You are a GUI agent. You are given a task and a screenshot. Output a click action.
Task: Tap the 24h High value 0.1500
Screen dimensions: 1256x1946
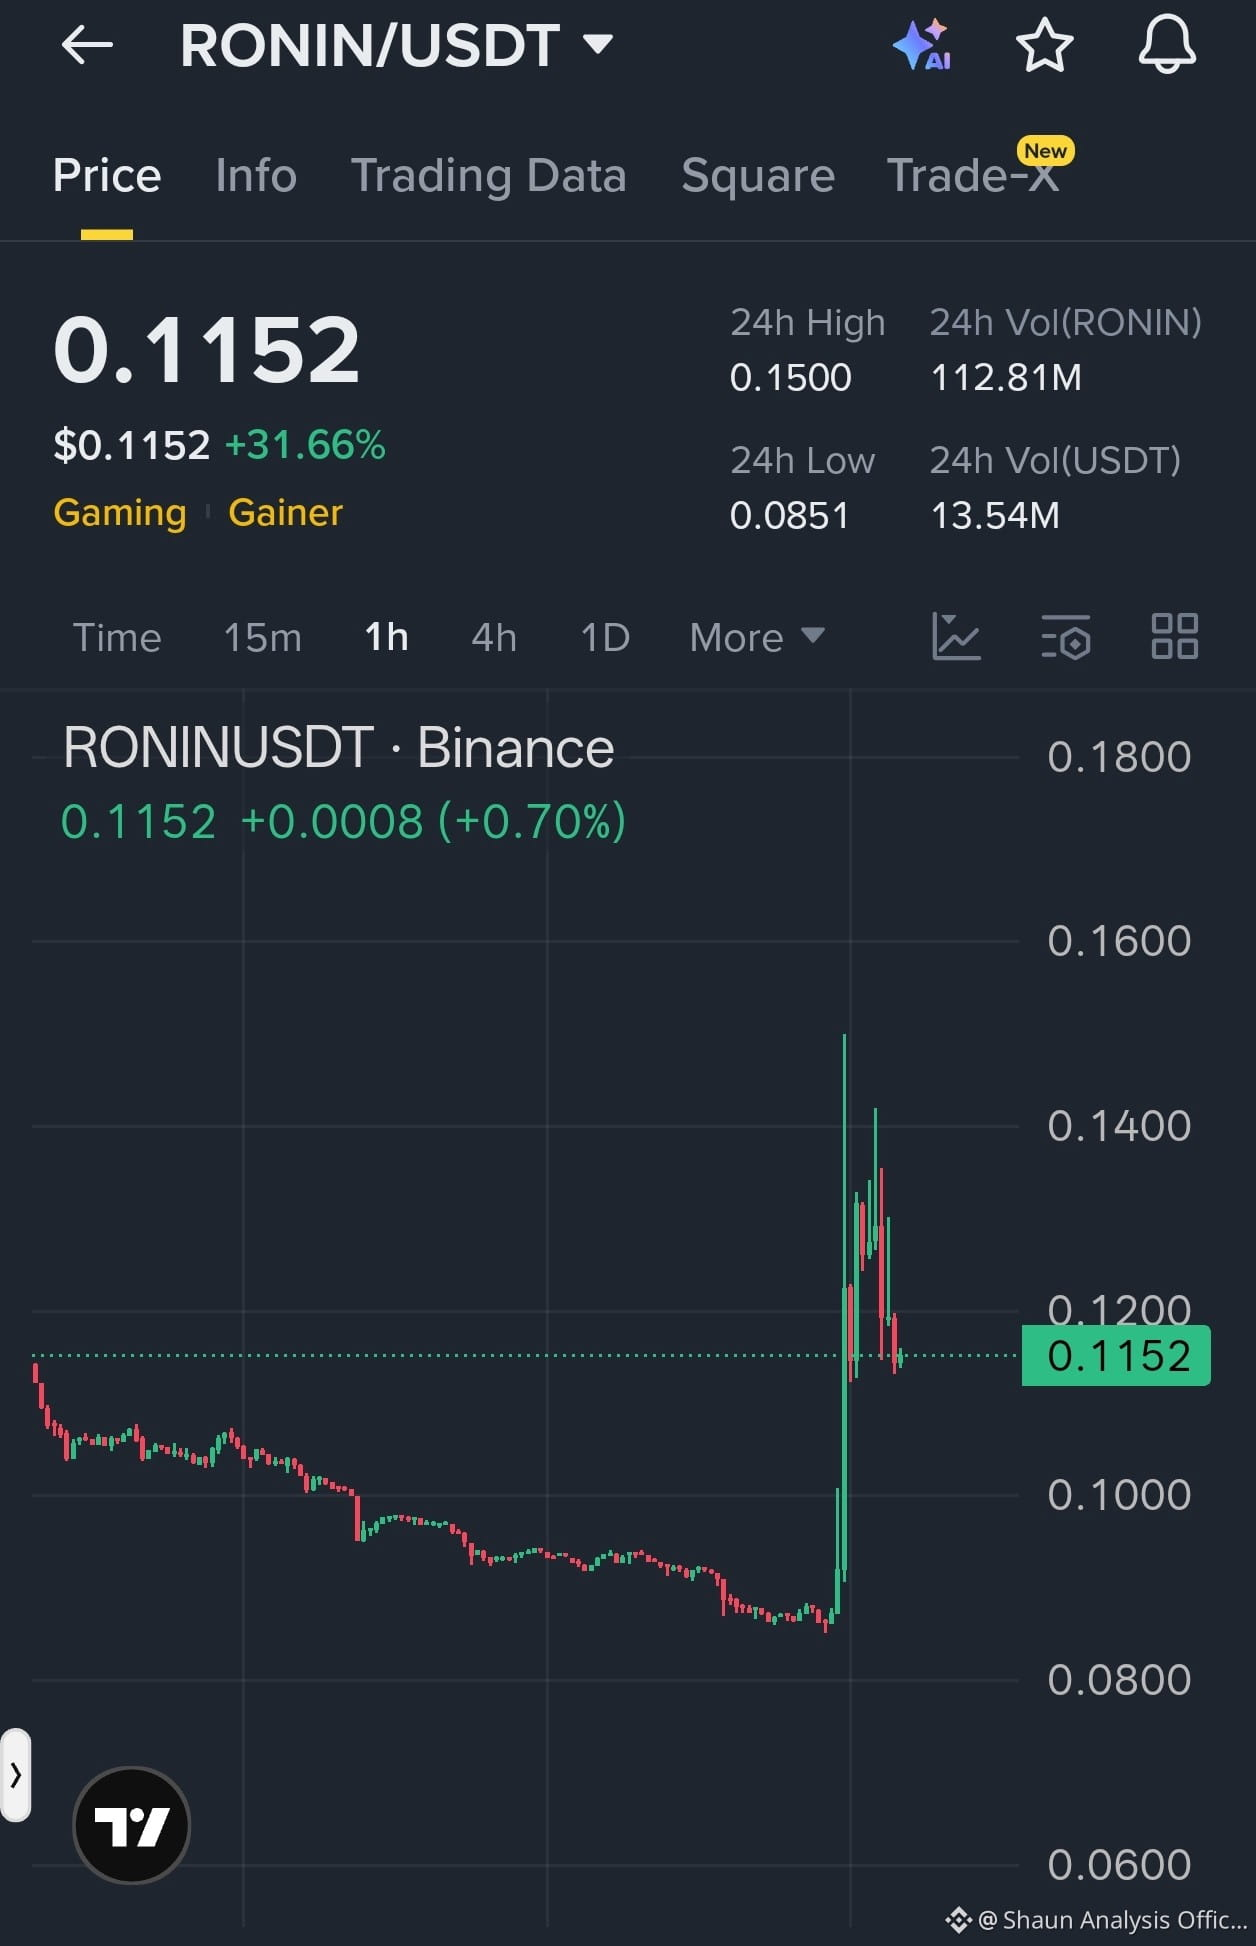tap(790, 378)
